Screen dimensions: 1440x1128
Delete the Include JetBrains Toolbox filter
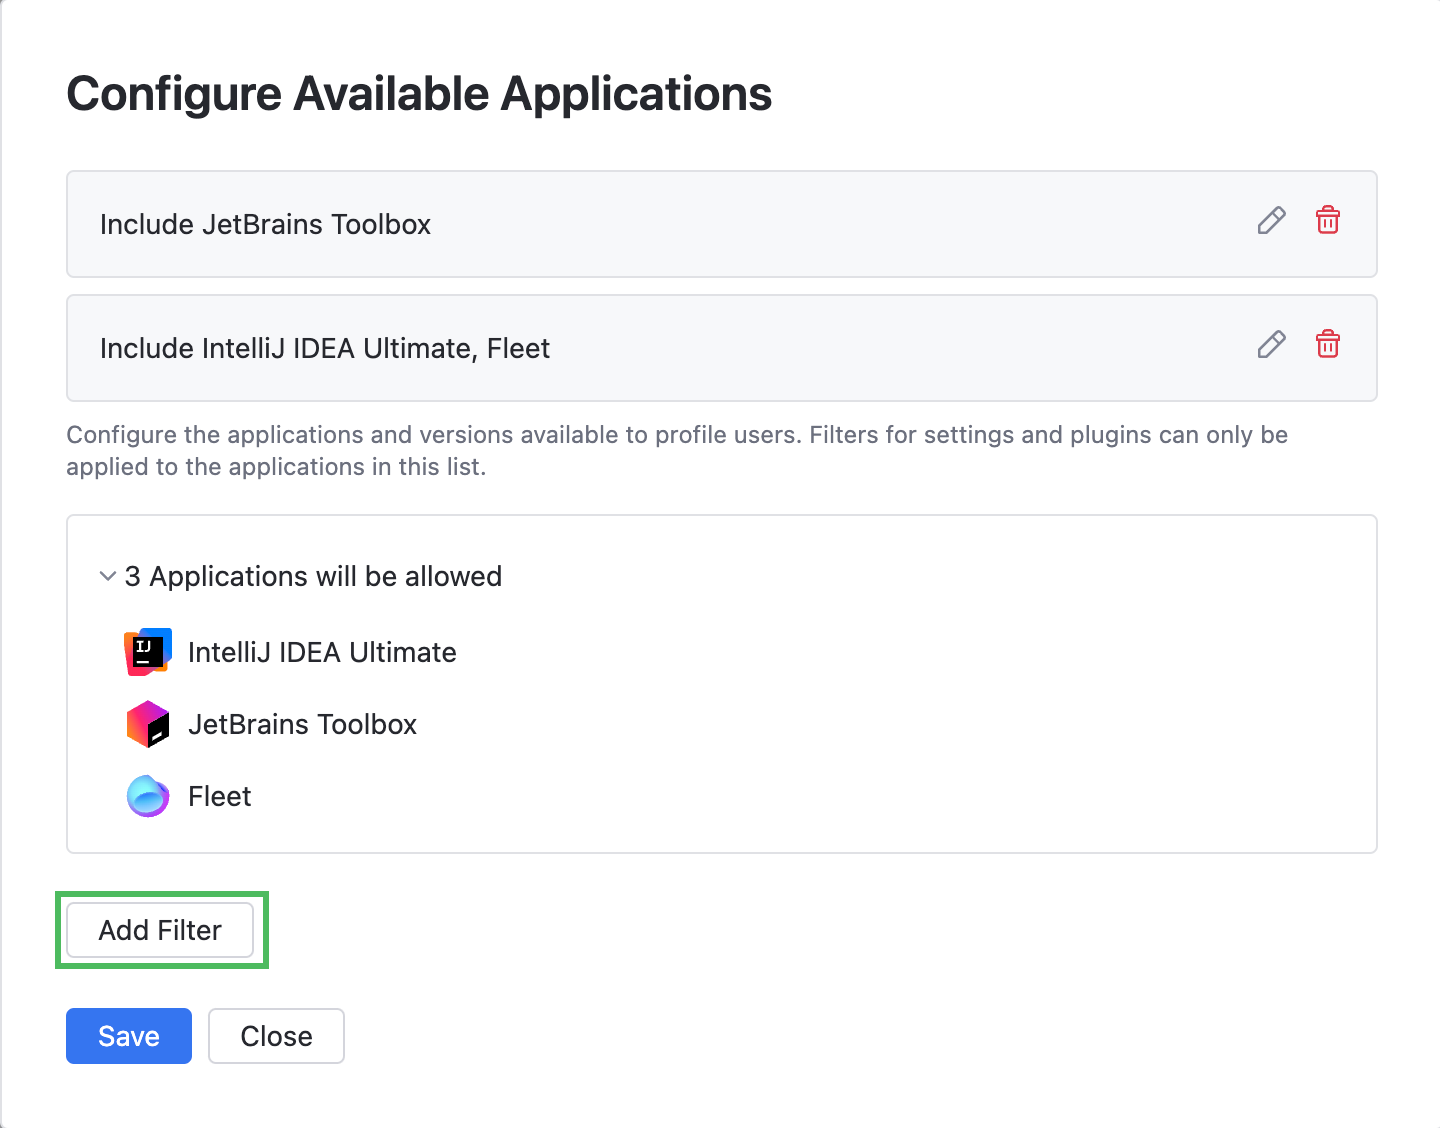(1327, 221)
